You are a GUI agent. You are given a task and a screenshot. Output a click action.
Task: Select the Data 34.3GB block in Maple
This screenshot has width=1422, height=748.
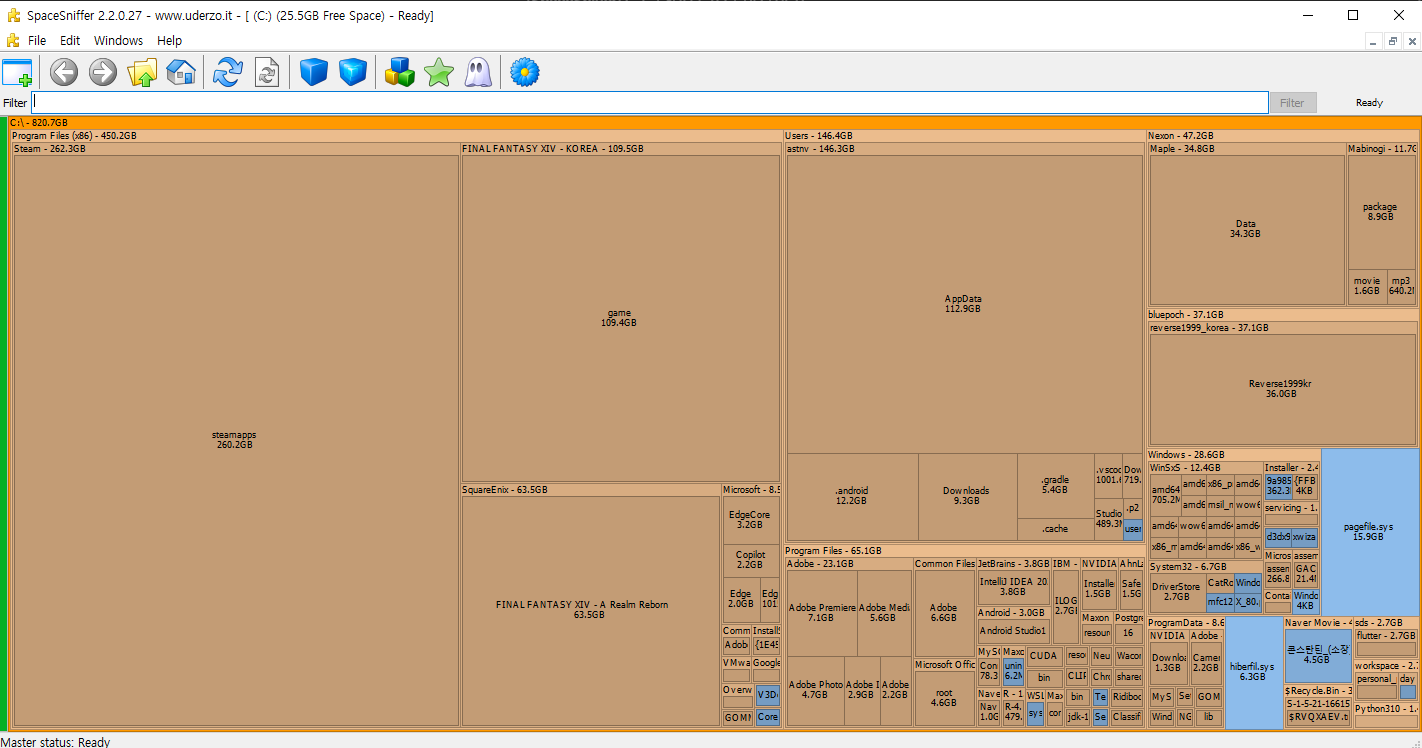pyautogui.click(x=1246, y=229)
